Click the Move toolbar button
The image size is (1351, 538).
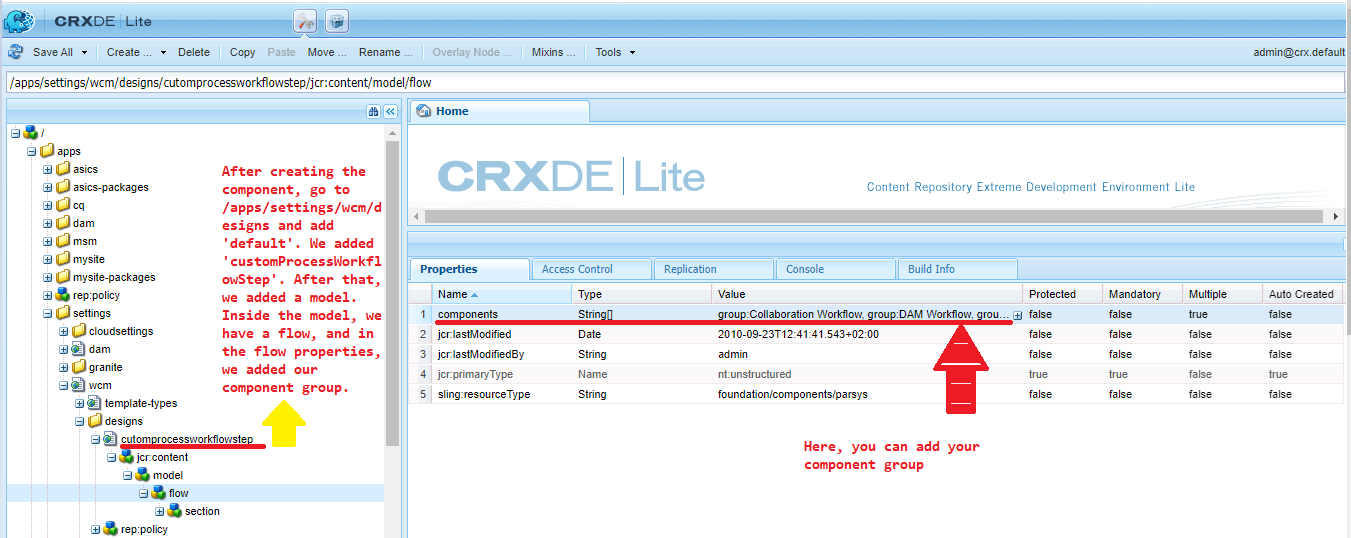tap(327, 52)
